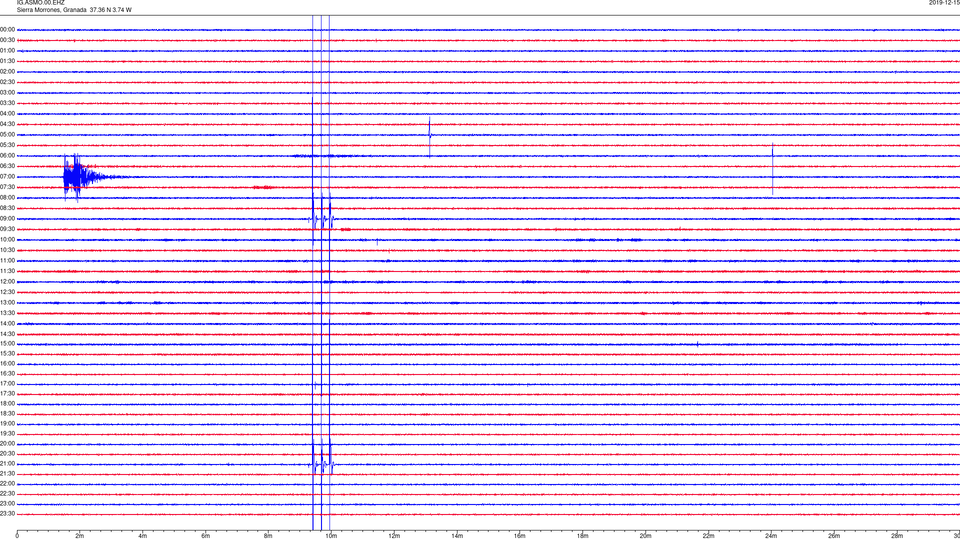960x540 pixels.
Task: Click the station code label "IG.ASMO.00.EHZ"
Action: click(x=40, y=2)
